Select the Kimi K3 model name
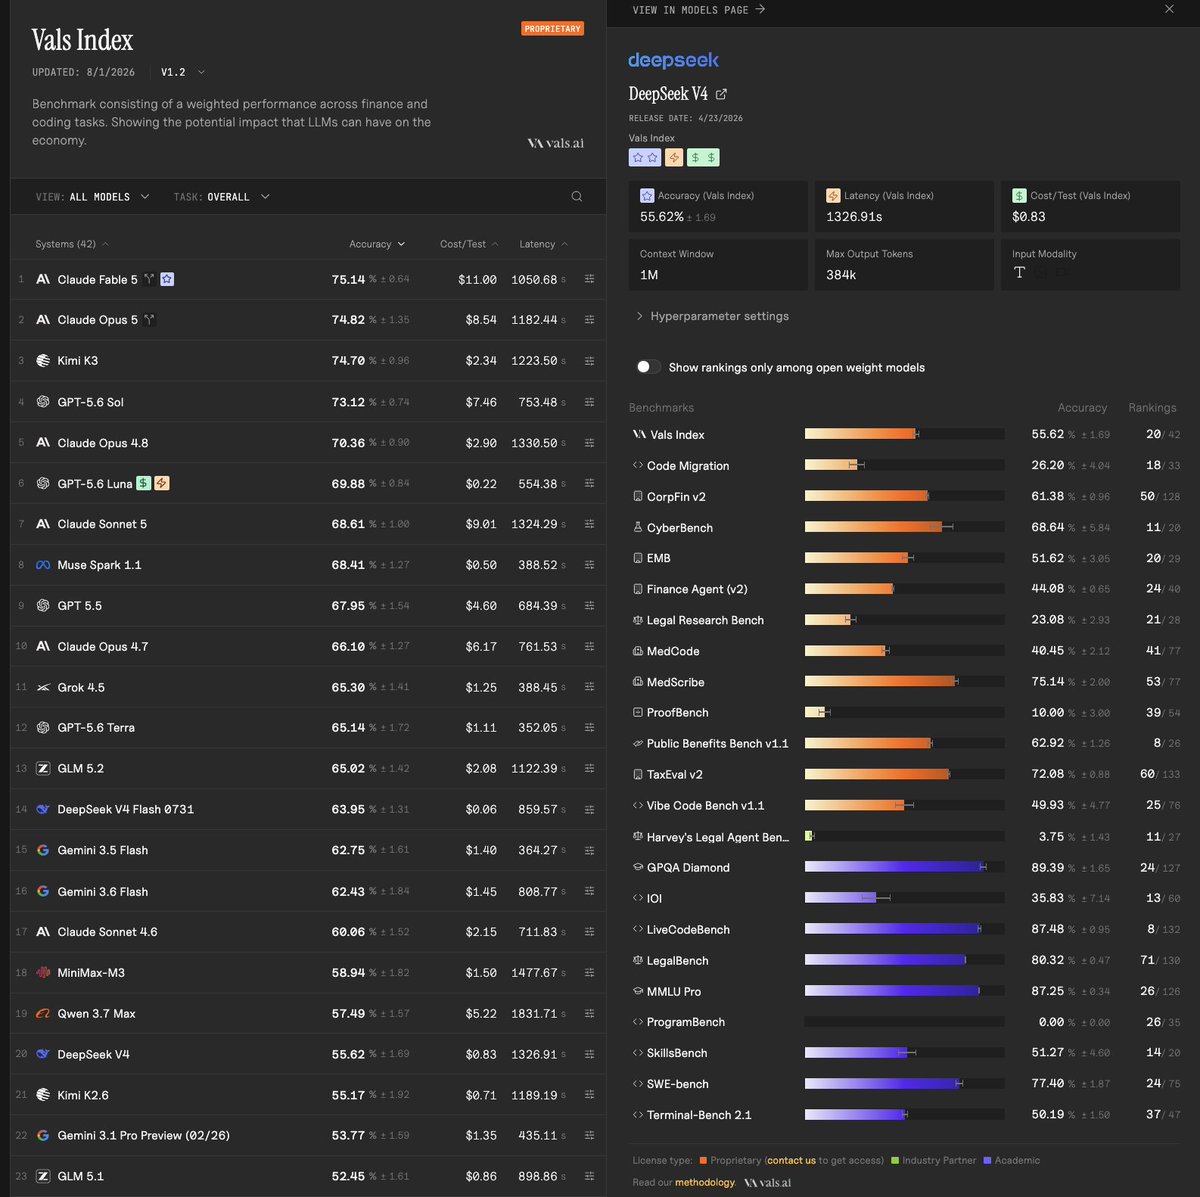The image size is (1200, 1197). coord(78,361)
